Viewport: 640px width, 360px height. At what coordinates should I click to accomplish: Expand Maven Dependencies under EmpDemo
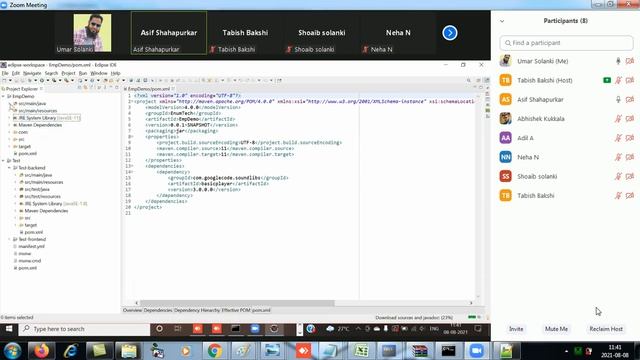point(9,125)
